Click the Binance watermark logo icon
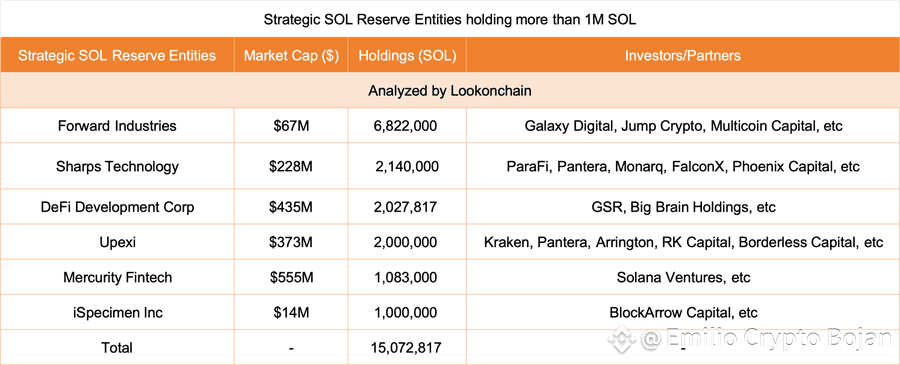This screenshot has width=900, height=365. coord(623,339)
